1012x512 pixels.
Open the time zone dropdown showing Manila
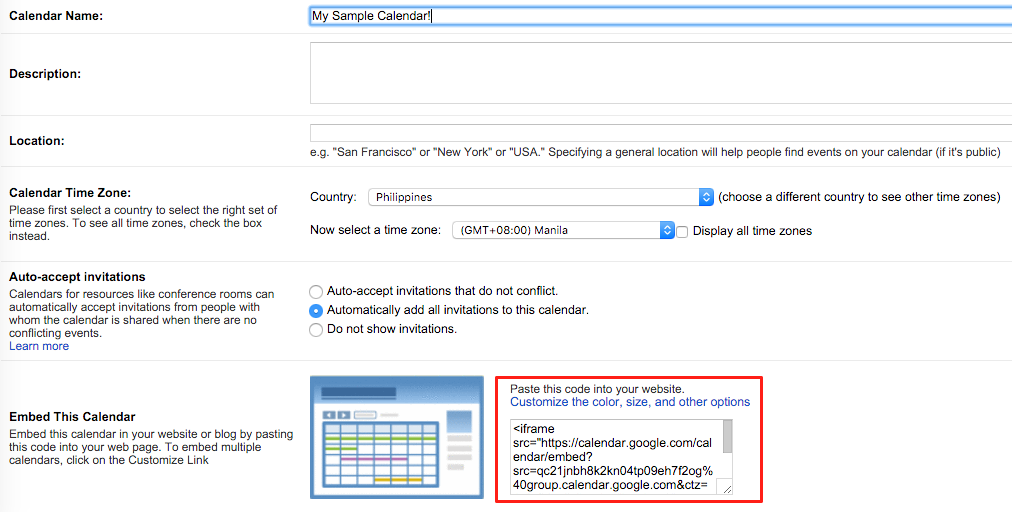(x=563, y=230)
